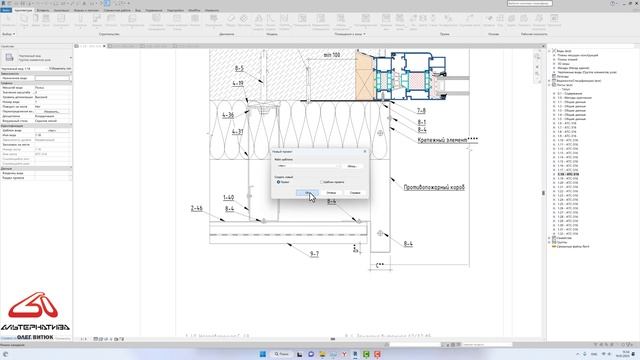This screenshot has width=640, height=360.
Task: Expand the Семейства node in project browser
Action: click(549, 238)
